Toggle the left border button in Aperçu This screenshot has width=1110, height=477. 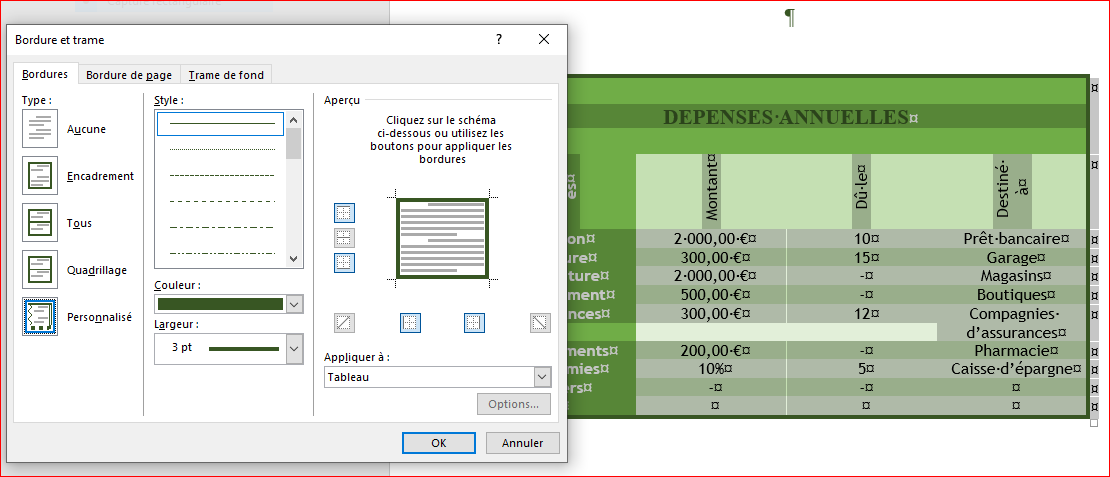click(x=410, y=323)
